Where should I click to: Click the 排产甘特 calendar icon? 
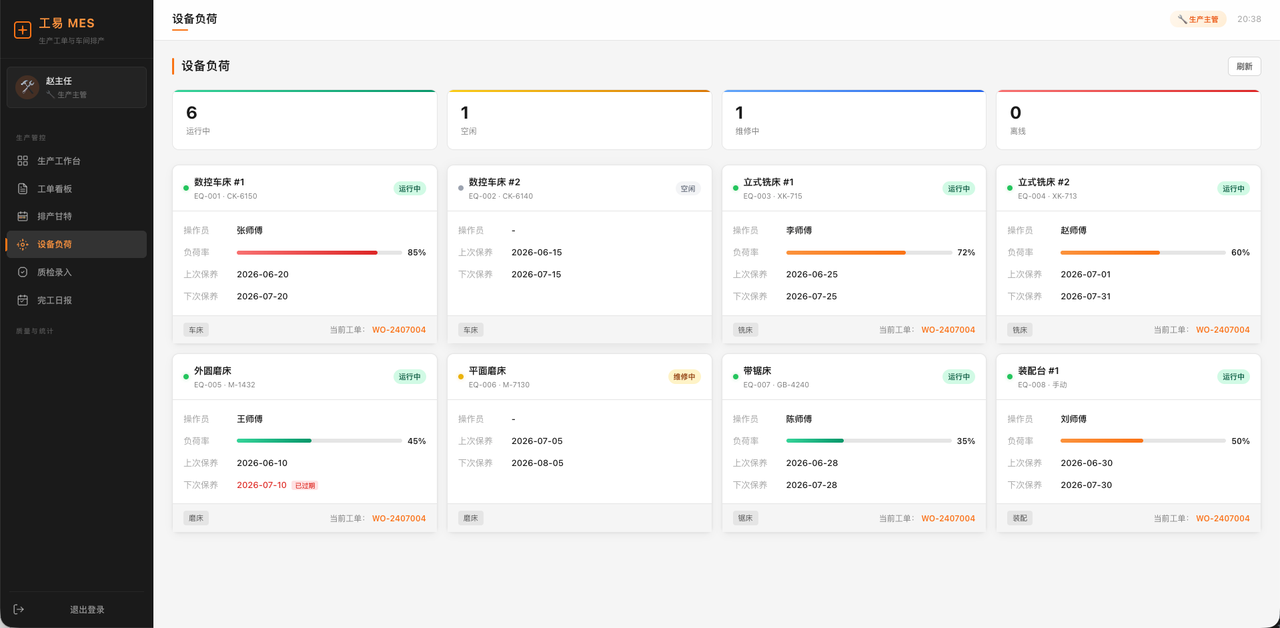click(x=23, y=216)
